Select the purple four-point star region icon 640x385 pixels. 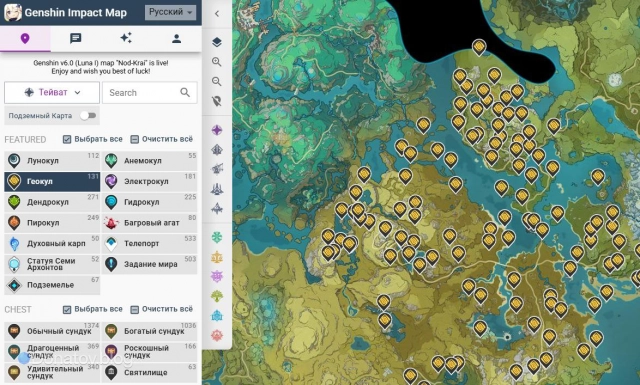tap(217, 130)
